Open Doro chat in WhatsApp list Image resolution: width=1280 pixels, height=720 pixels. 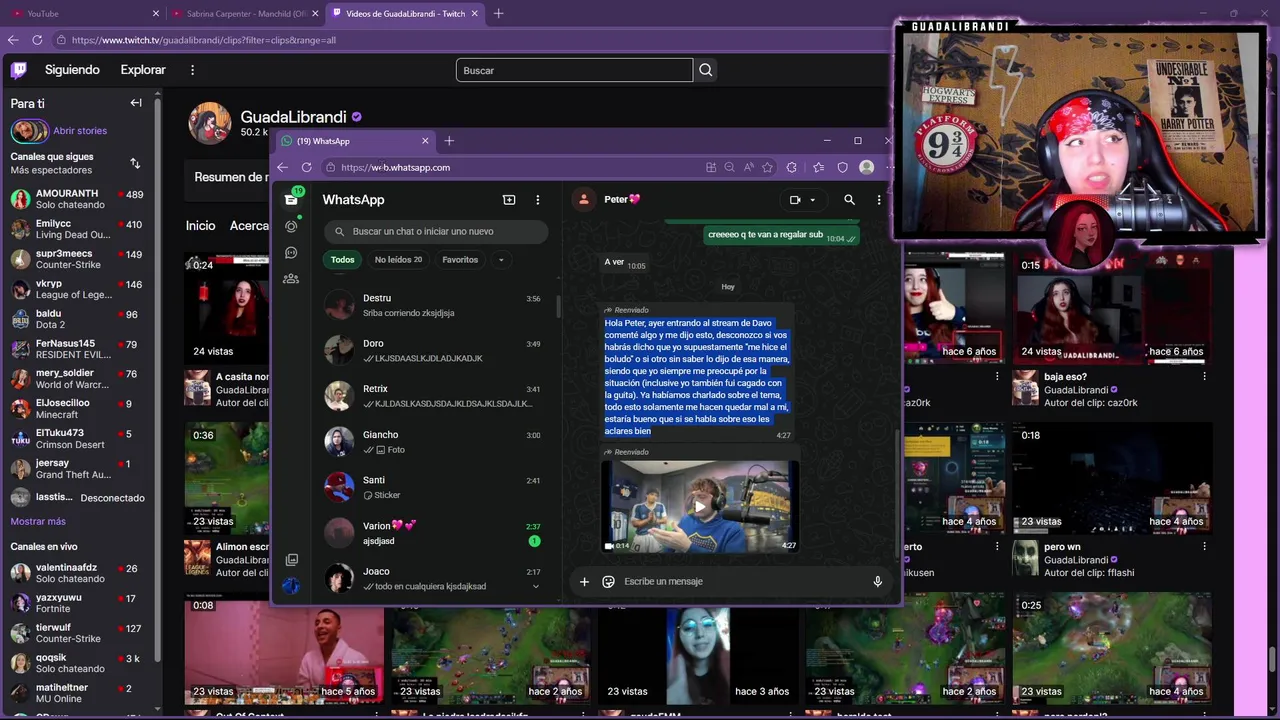click(x=435, y=350)
